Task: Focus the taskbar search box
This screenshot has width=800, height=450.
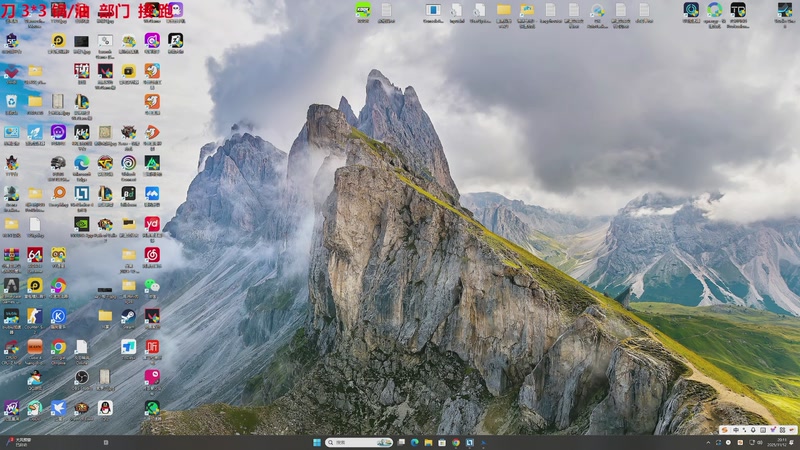Action: (359, 442)
